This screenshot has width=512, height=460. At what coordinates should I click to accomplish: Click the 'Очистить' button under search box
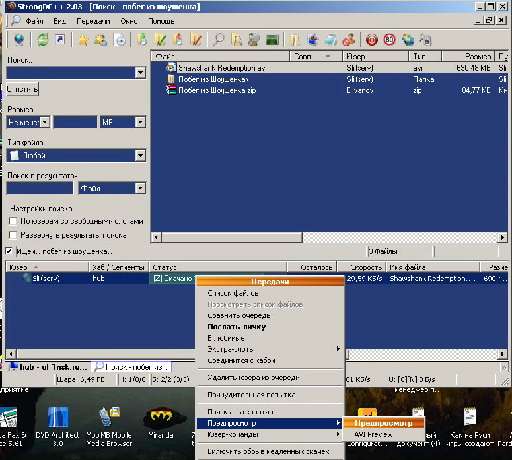(22, 89)
